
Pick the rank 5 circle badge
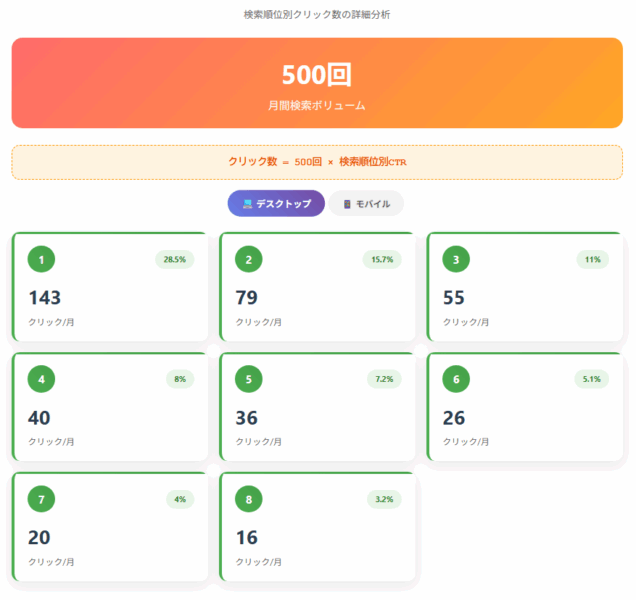[x=249, y=379]
